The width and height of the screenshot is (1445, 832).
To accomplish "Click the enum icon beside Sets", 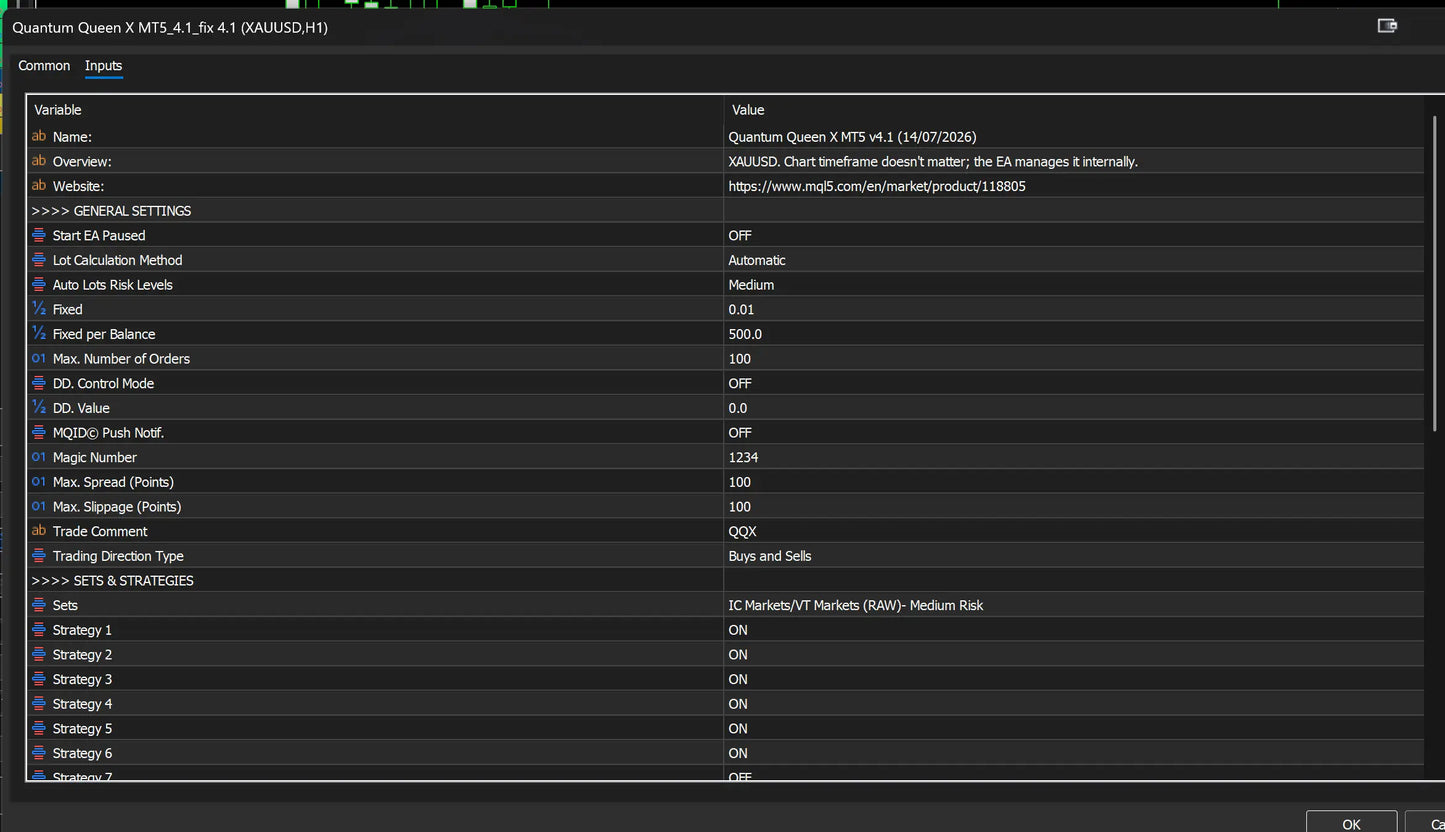I will (x=39, y=605).
